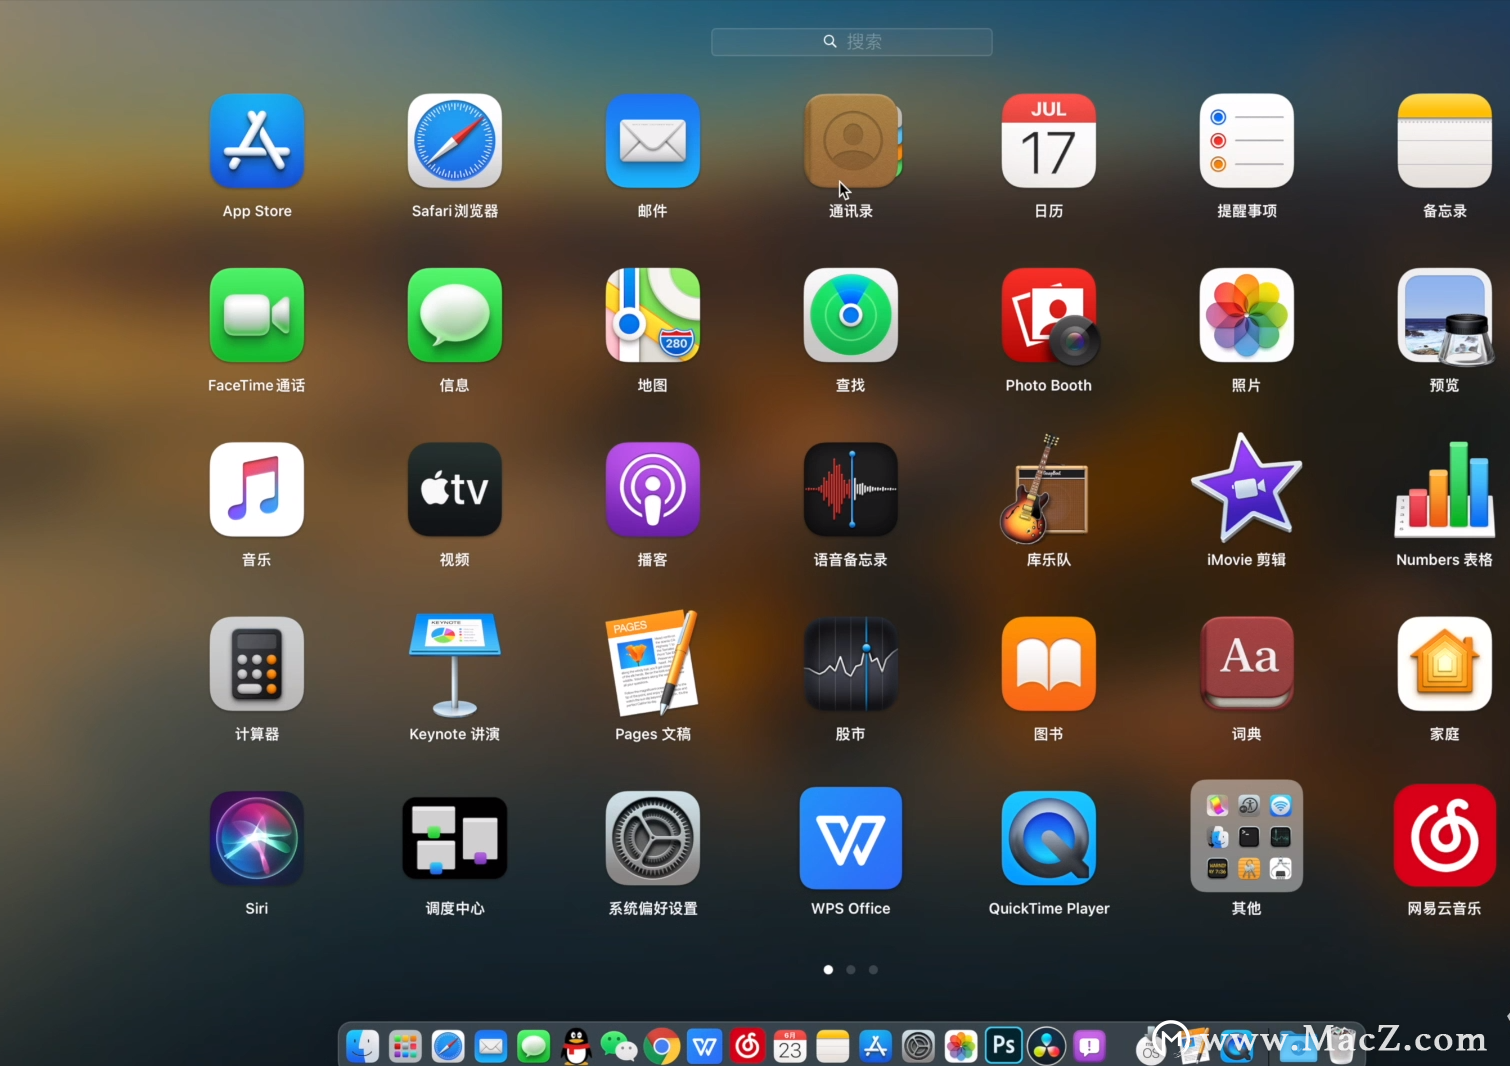Open 计算器 calculator app
The image size is (1510, 1066).
point(257,663)
